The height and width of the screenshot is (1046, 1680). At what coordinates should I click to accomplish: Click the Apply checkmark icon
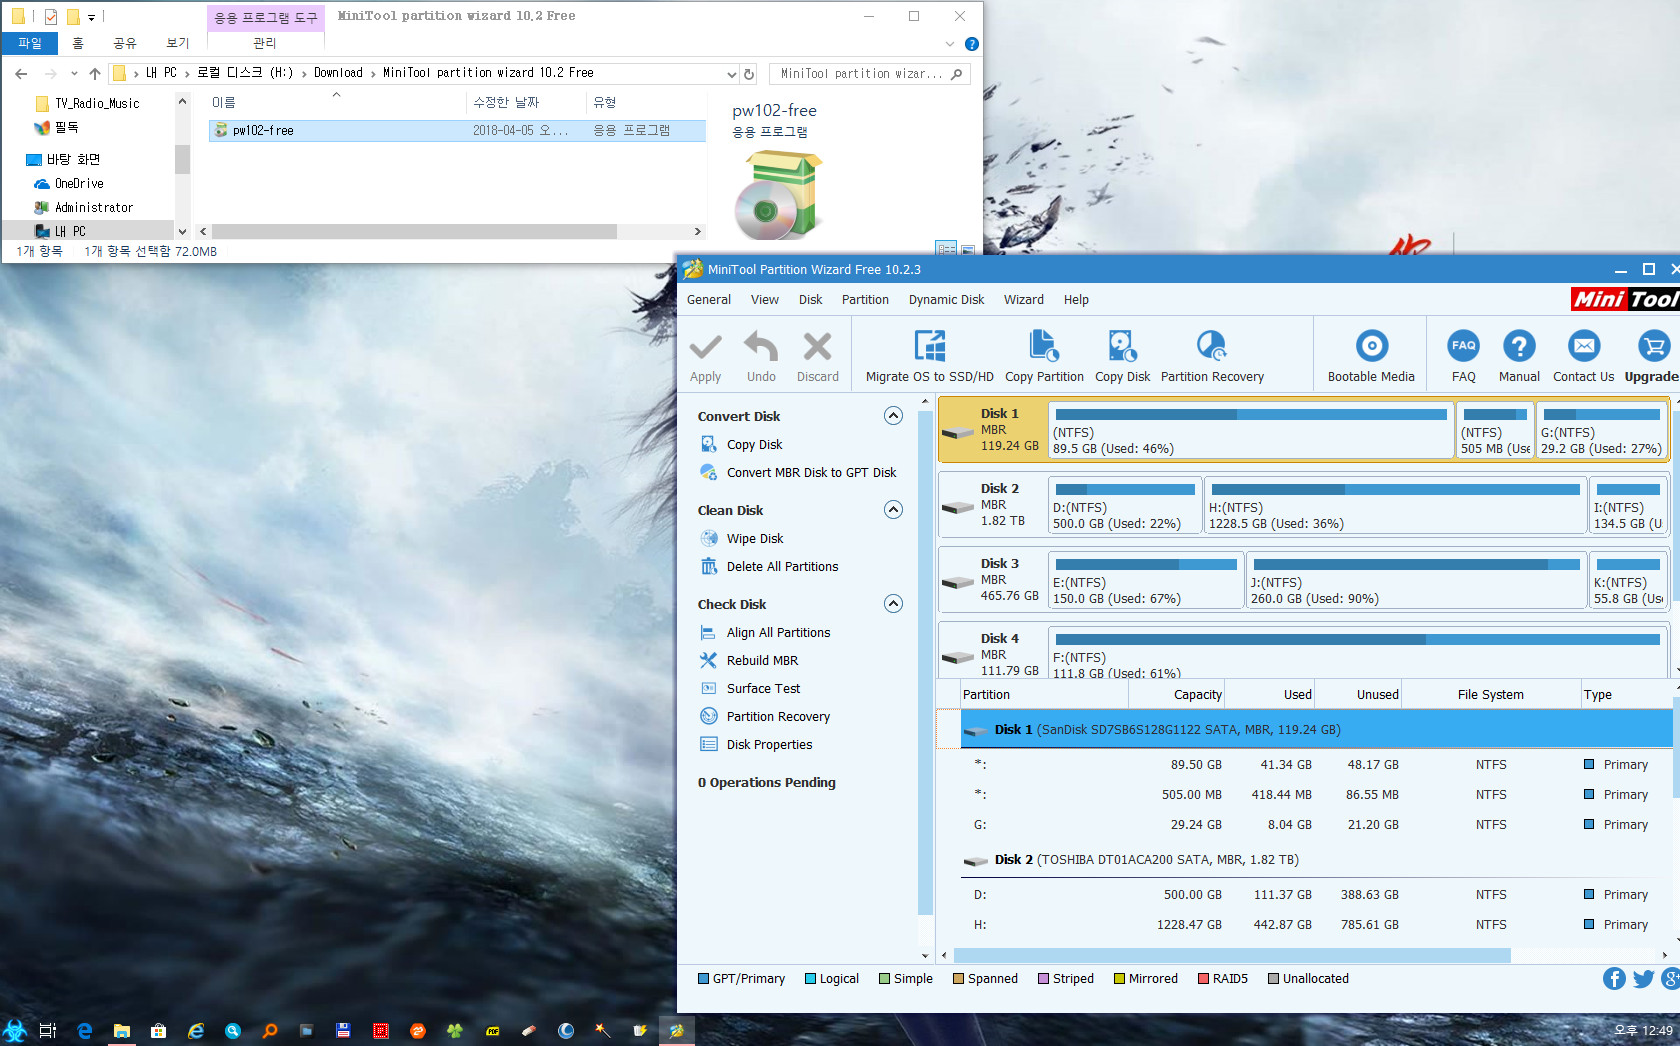tap(705, 346)
